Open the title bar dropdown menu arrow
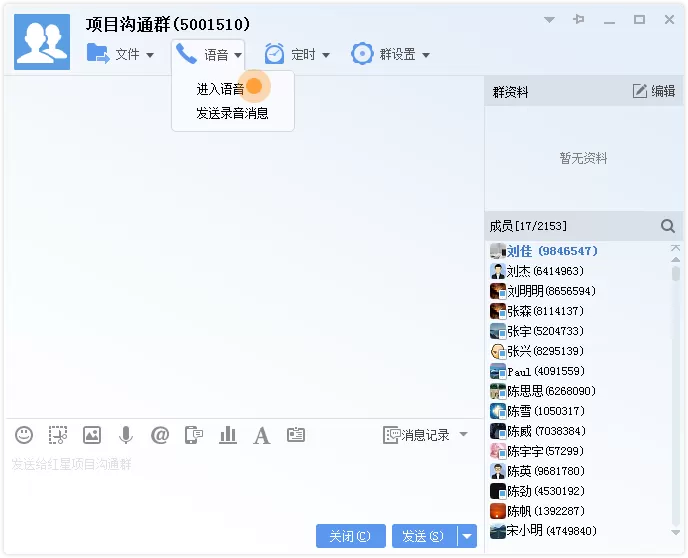688x558 pixels. 549,20
